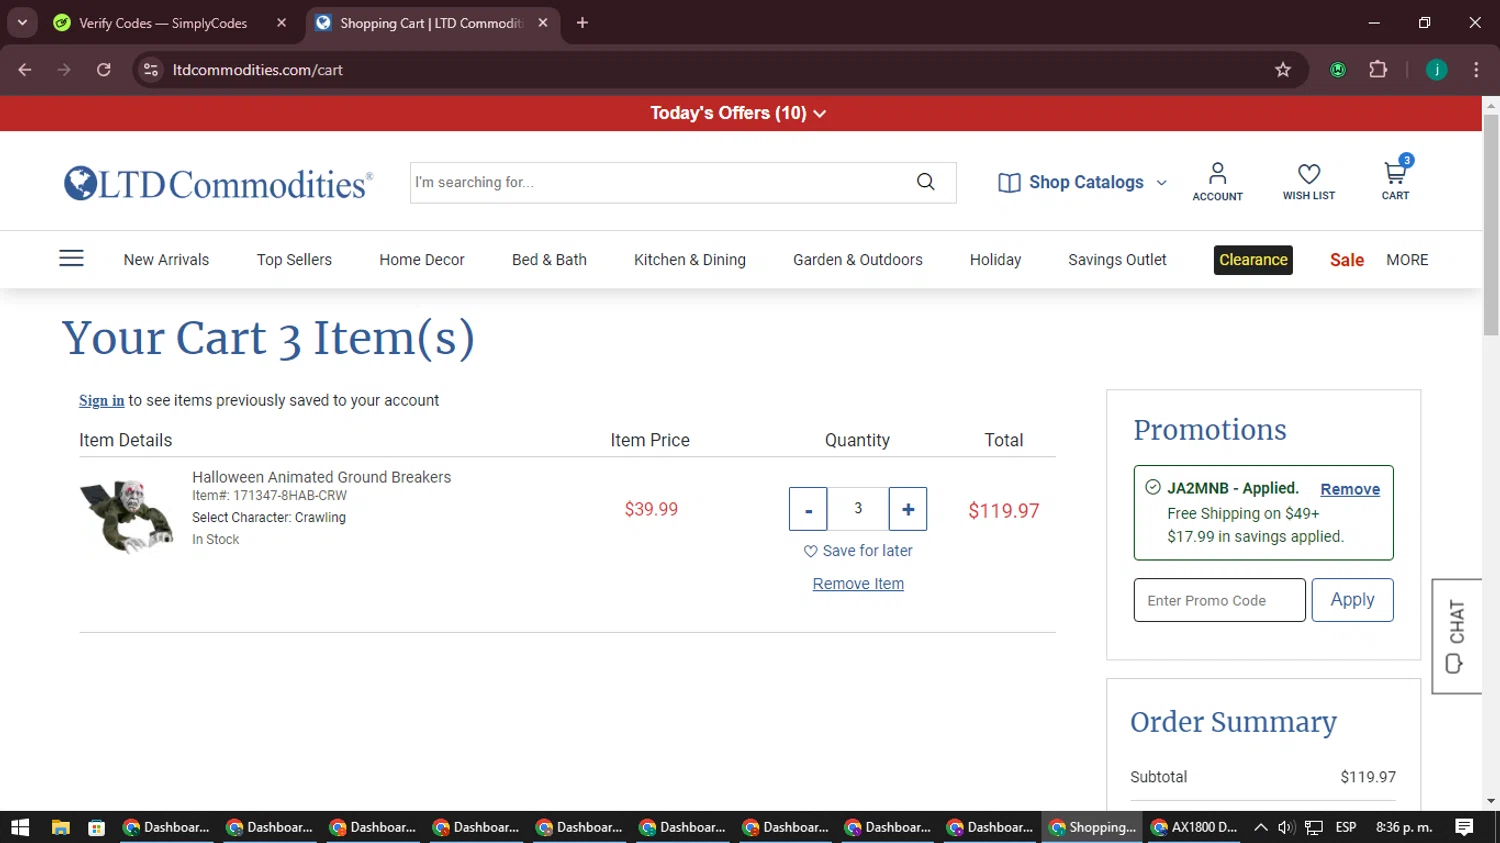Switch to the Verify Codes SimplyCodes tab
Viewport: 1500px width, 843px height.
pyautogui.click(x=163, y=23)
